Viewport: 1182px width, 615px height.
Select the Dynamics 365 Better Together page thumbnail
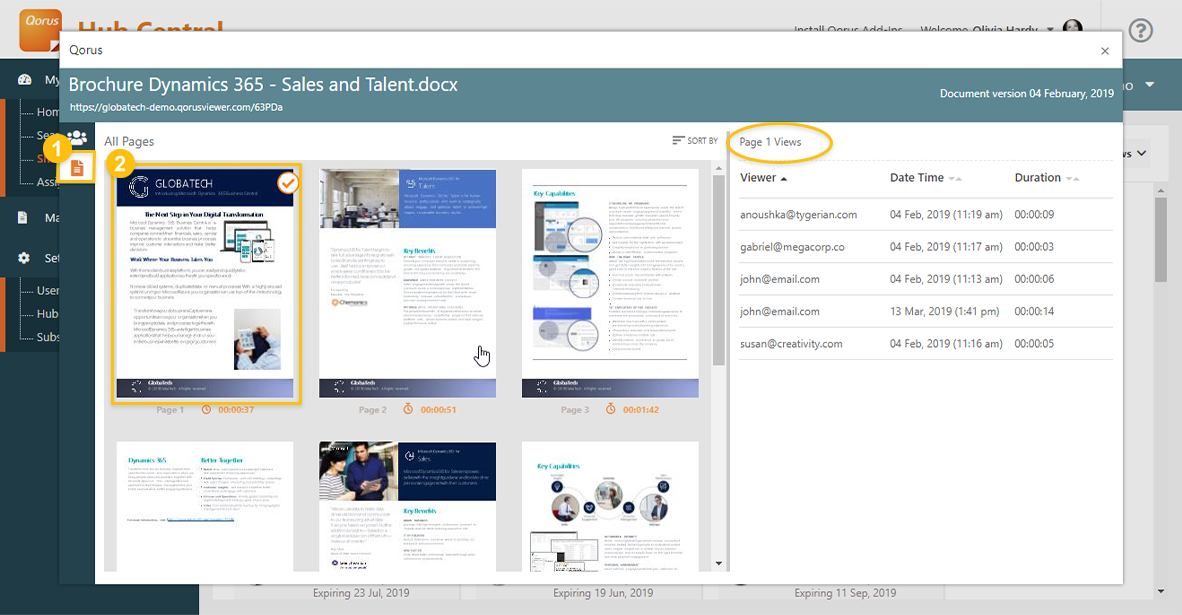205,506
